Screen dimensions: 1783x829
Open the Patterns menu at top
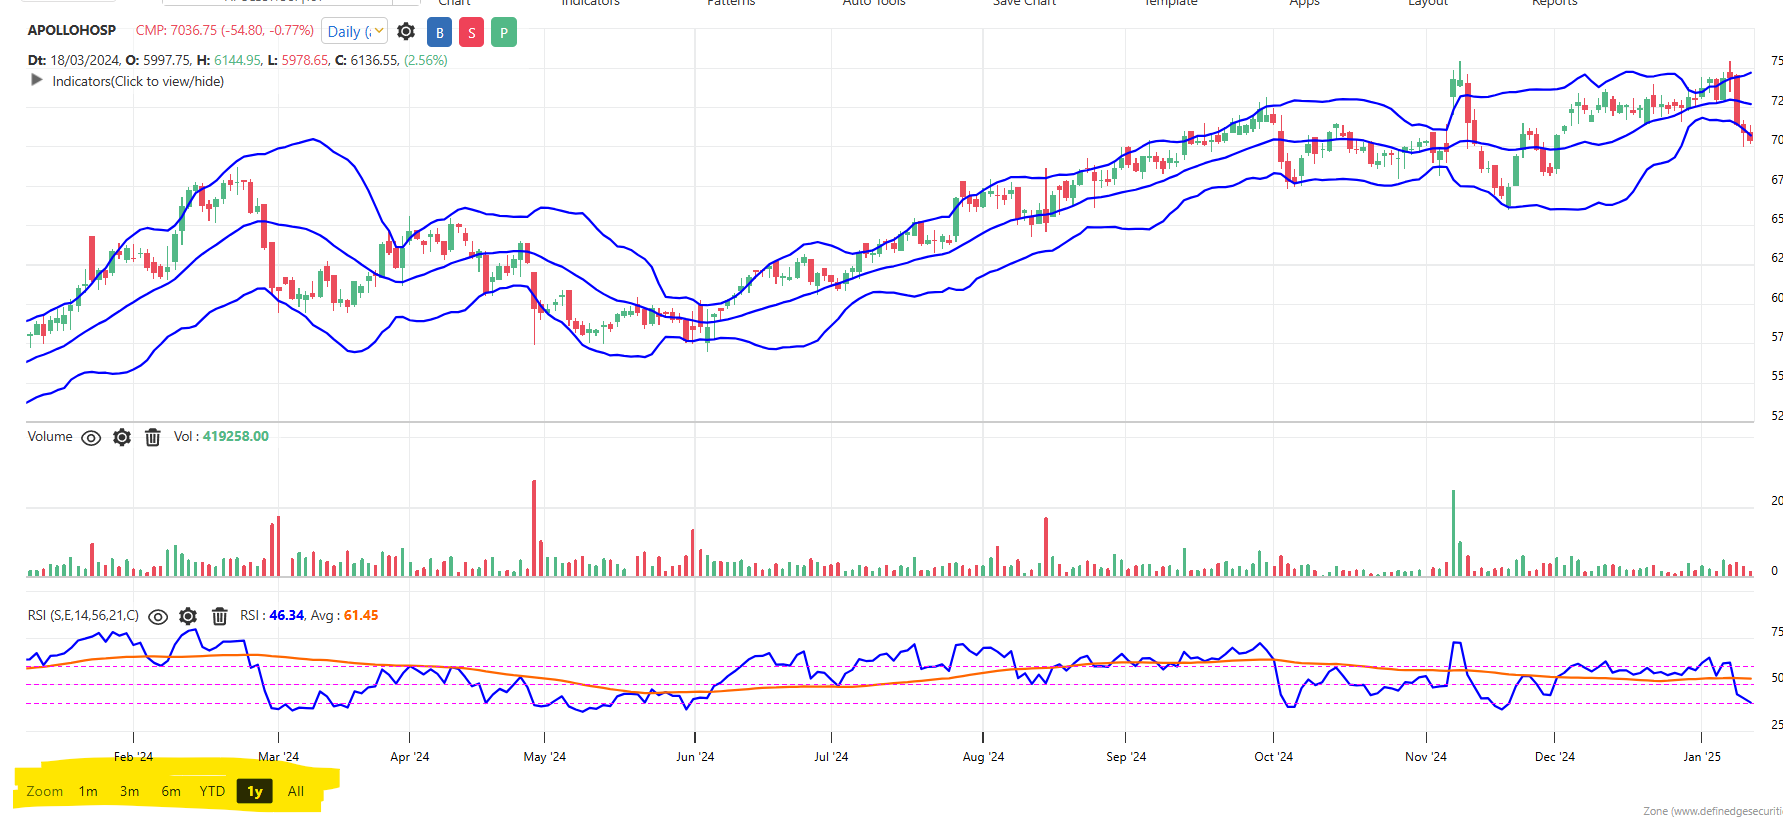click(731, 3)
